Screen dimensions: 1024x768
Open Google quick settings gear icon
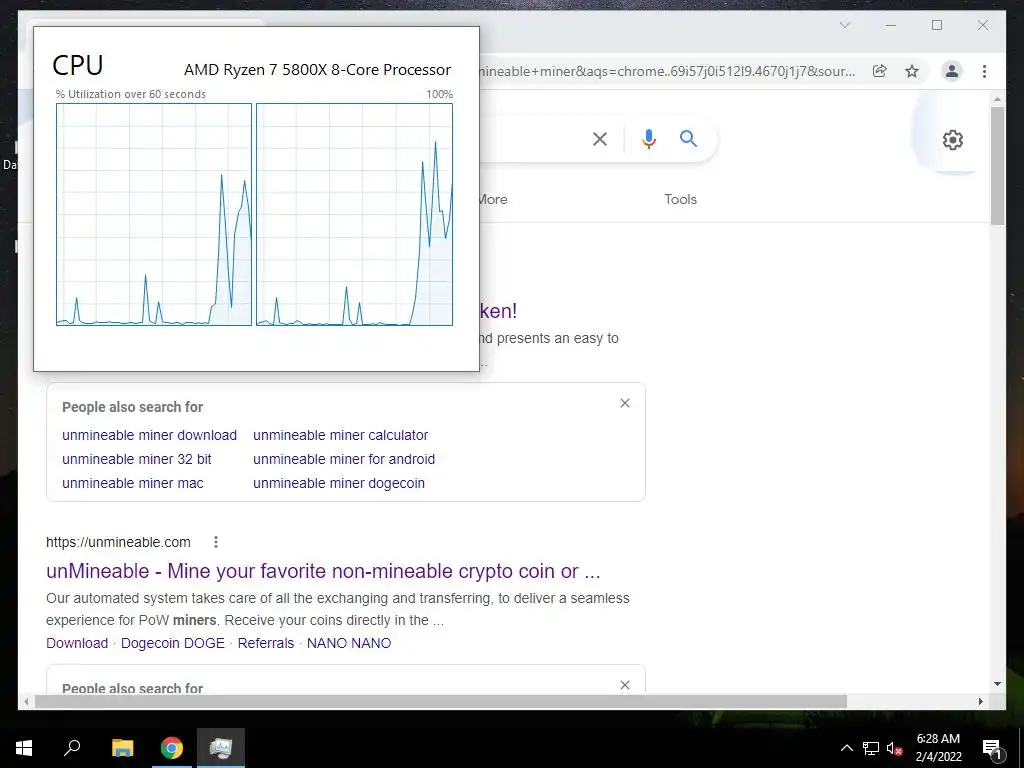click(x=953, y=140)
